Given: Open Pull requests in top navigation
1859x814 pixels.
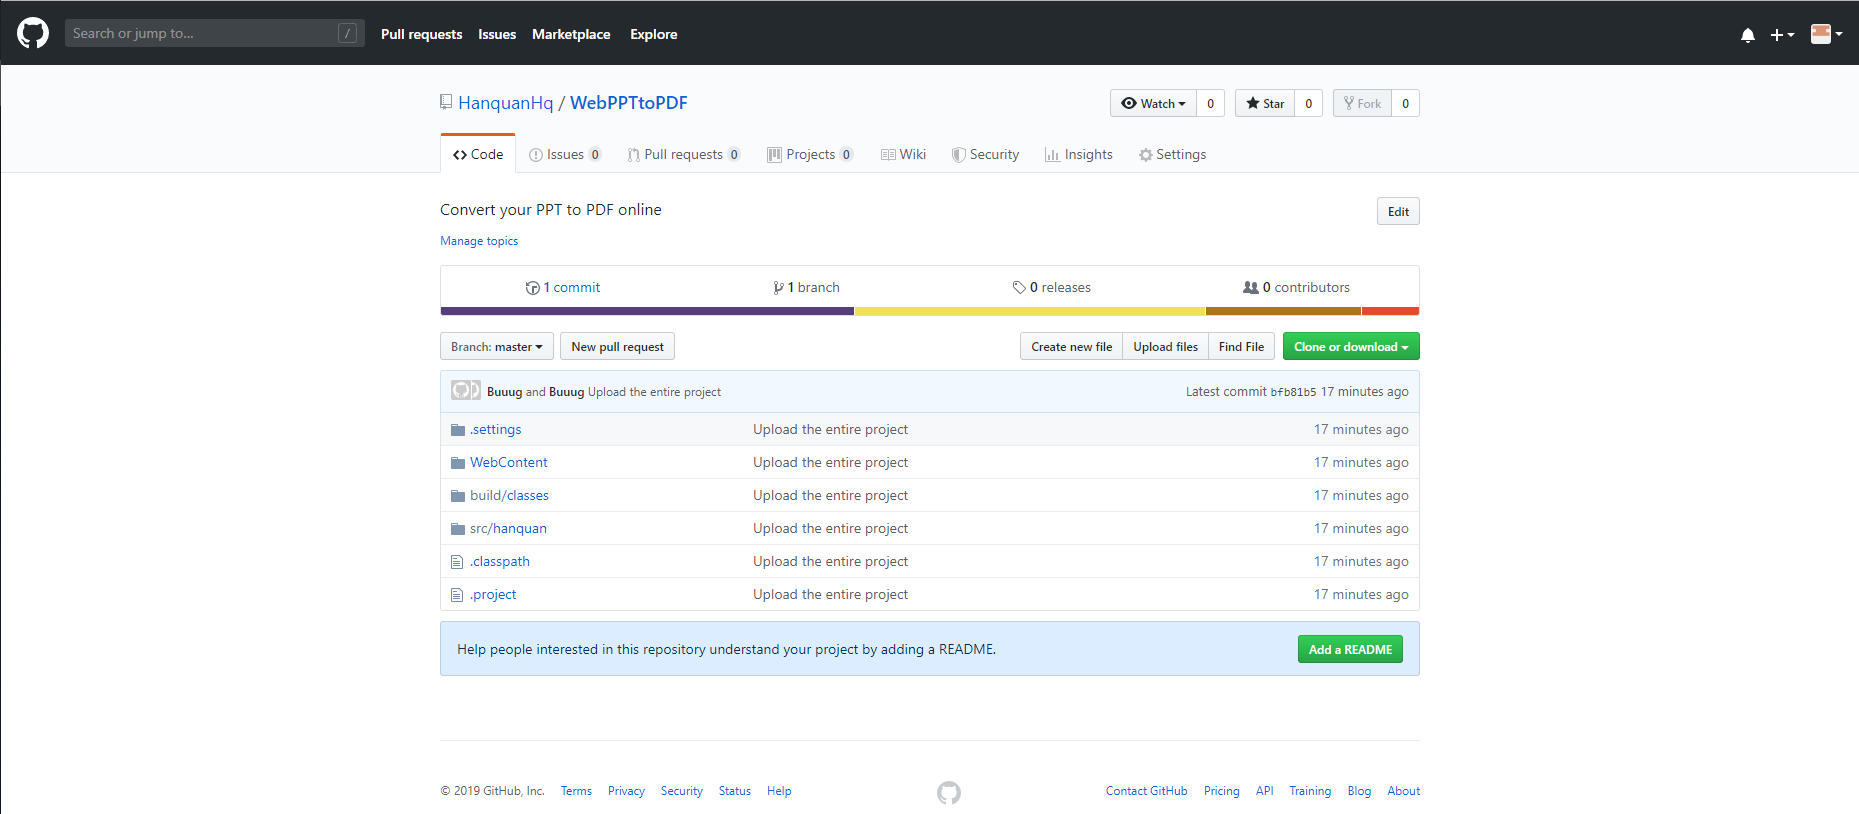Looking at the screenshot, I should (421, 34).
